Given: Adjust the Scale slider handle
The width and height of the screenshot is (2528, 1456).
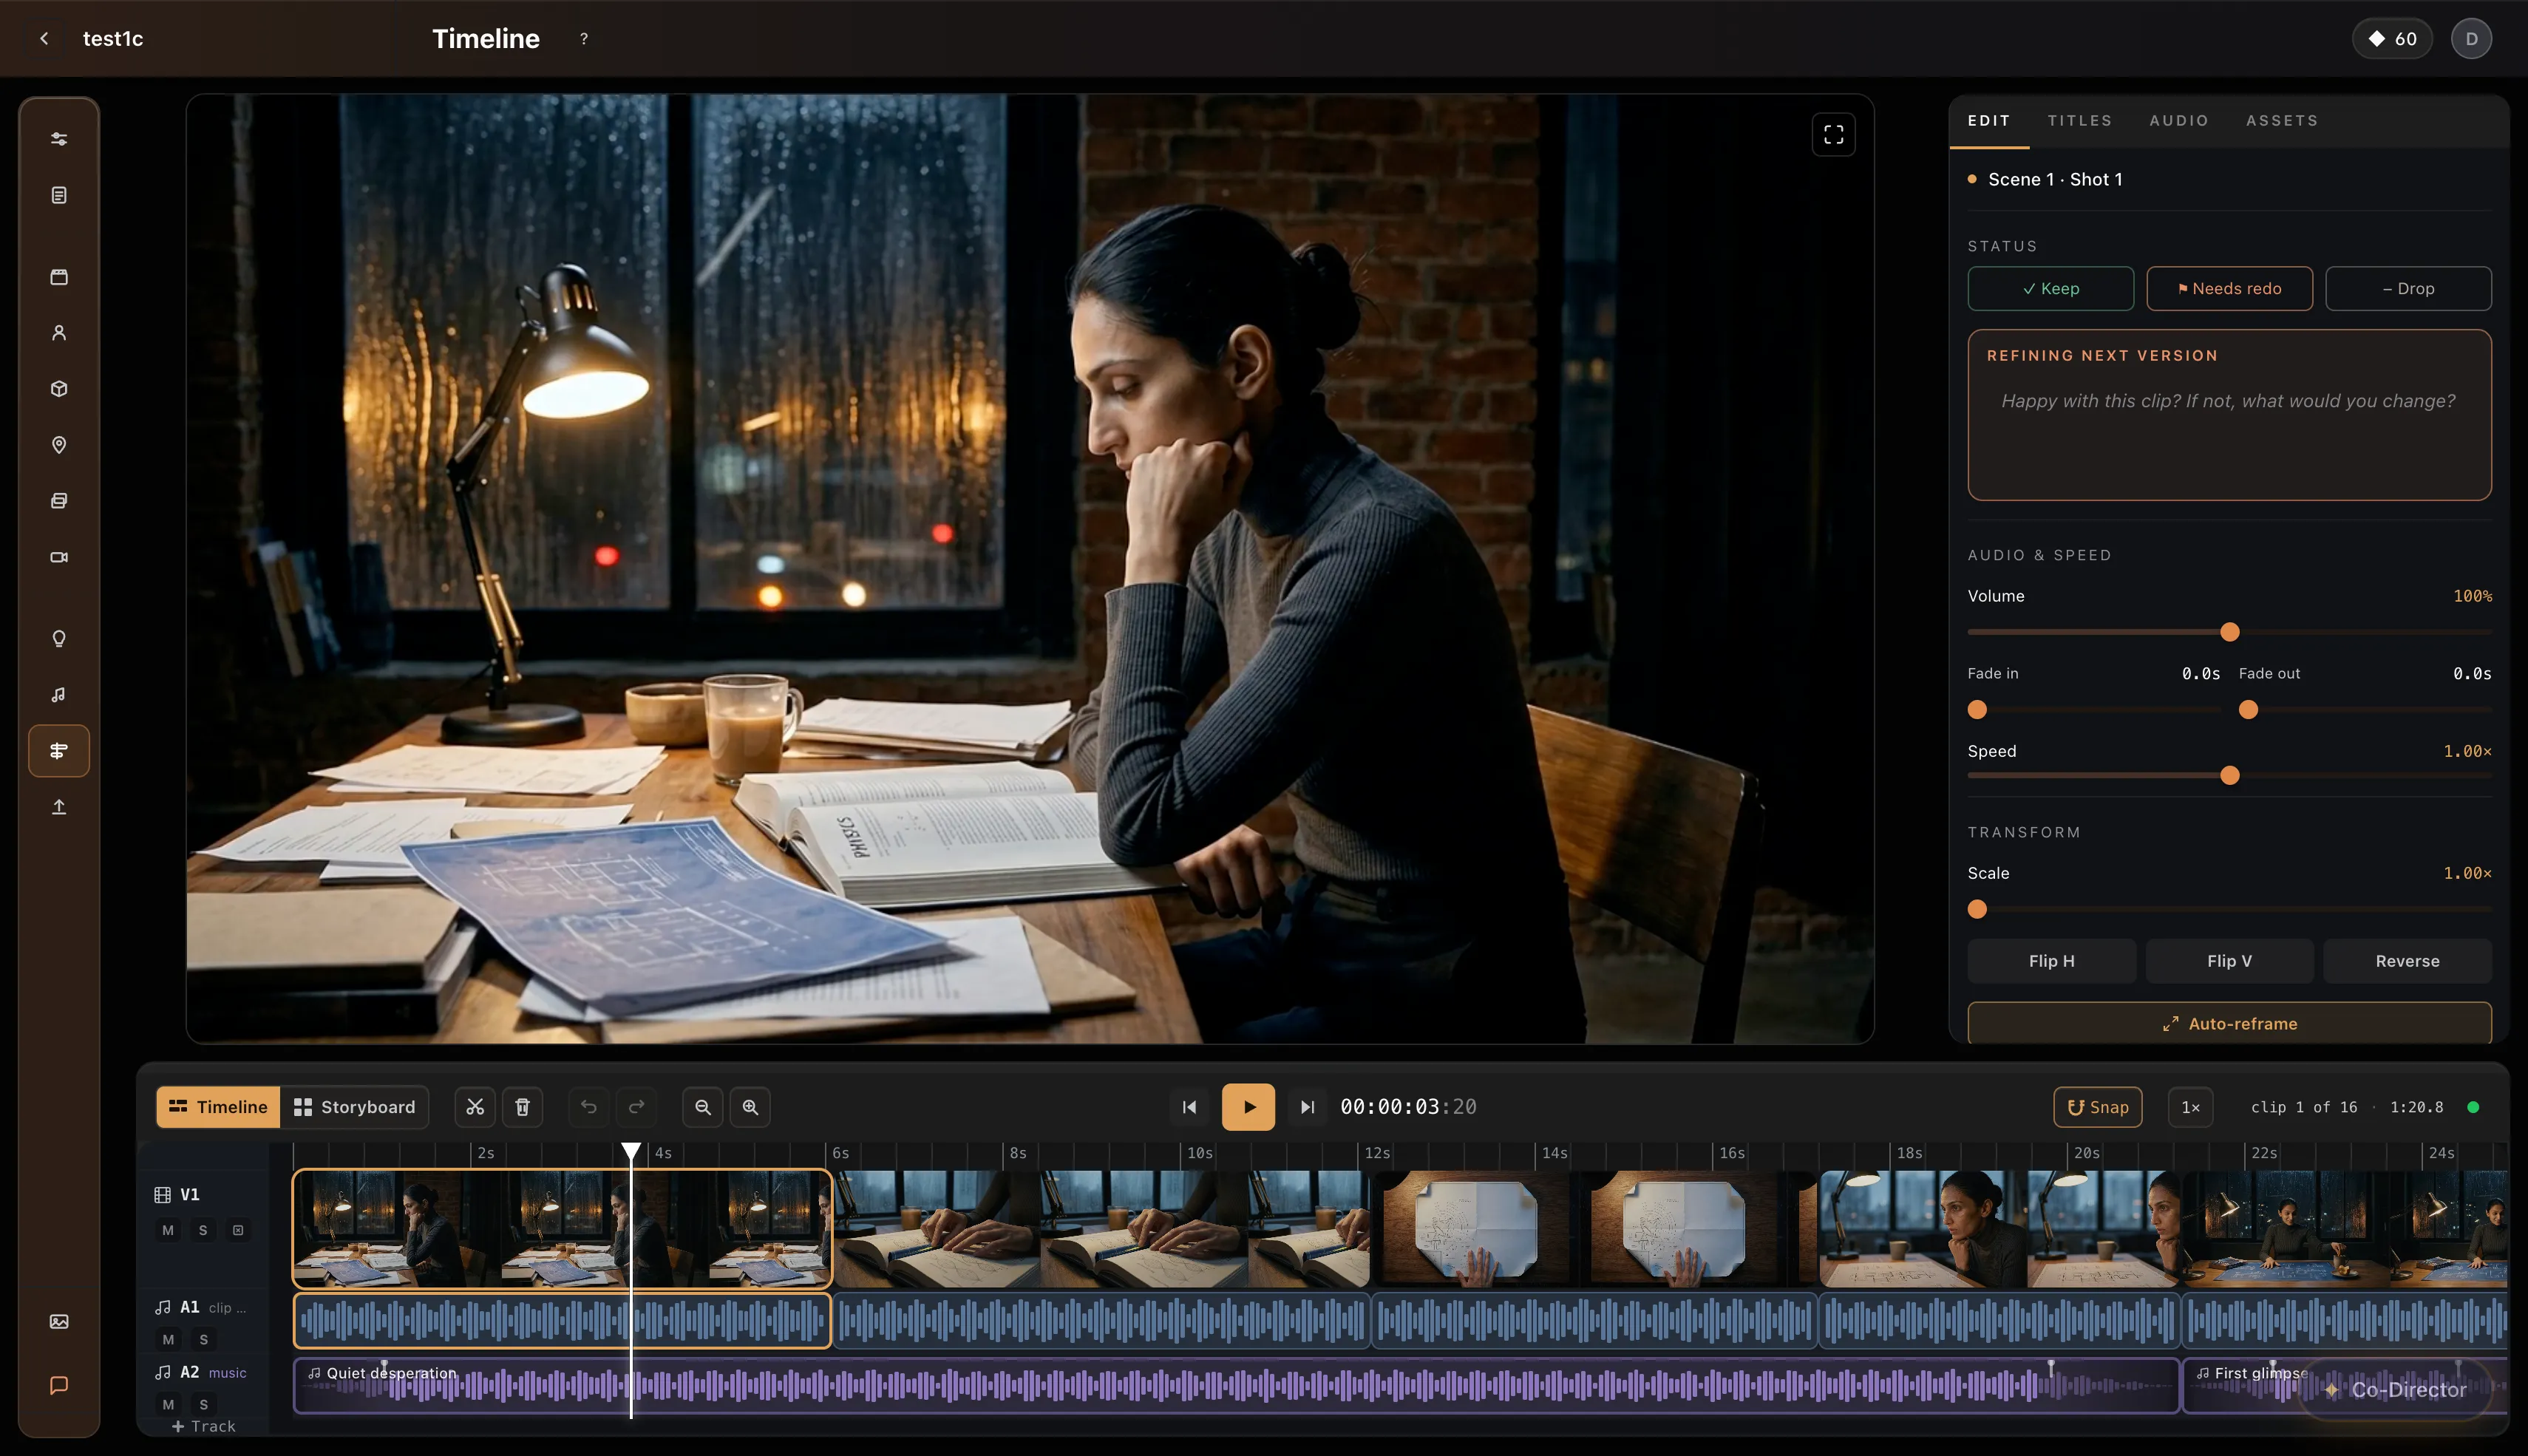Looking at the screenshot, I should [1977, 910].
